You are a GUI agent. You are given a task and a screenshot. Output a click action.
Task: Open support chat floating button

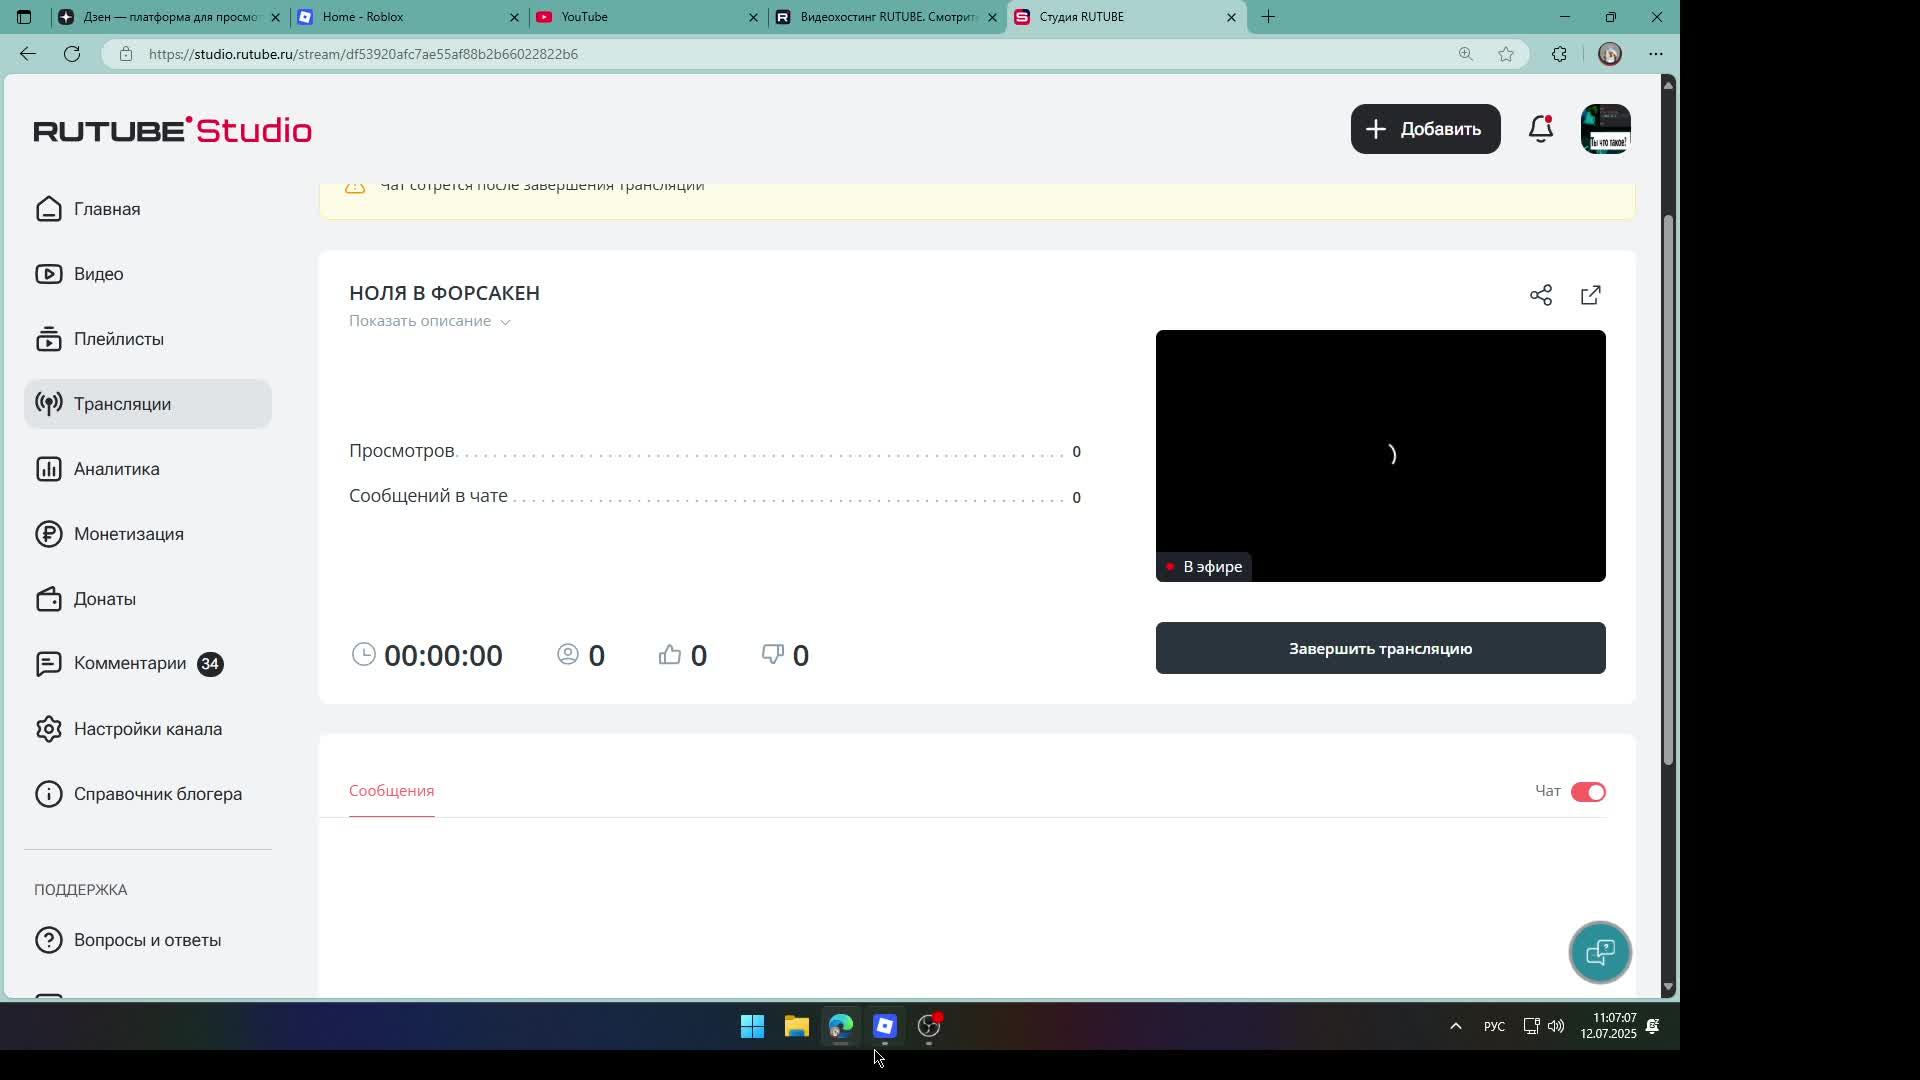tap(1599, 952)
